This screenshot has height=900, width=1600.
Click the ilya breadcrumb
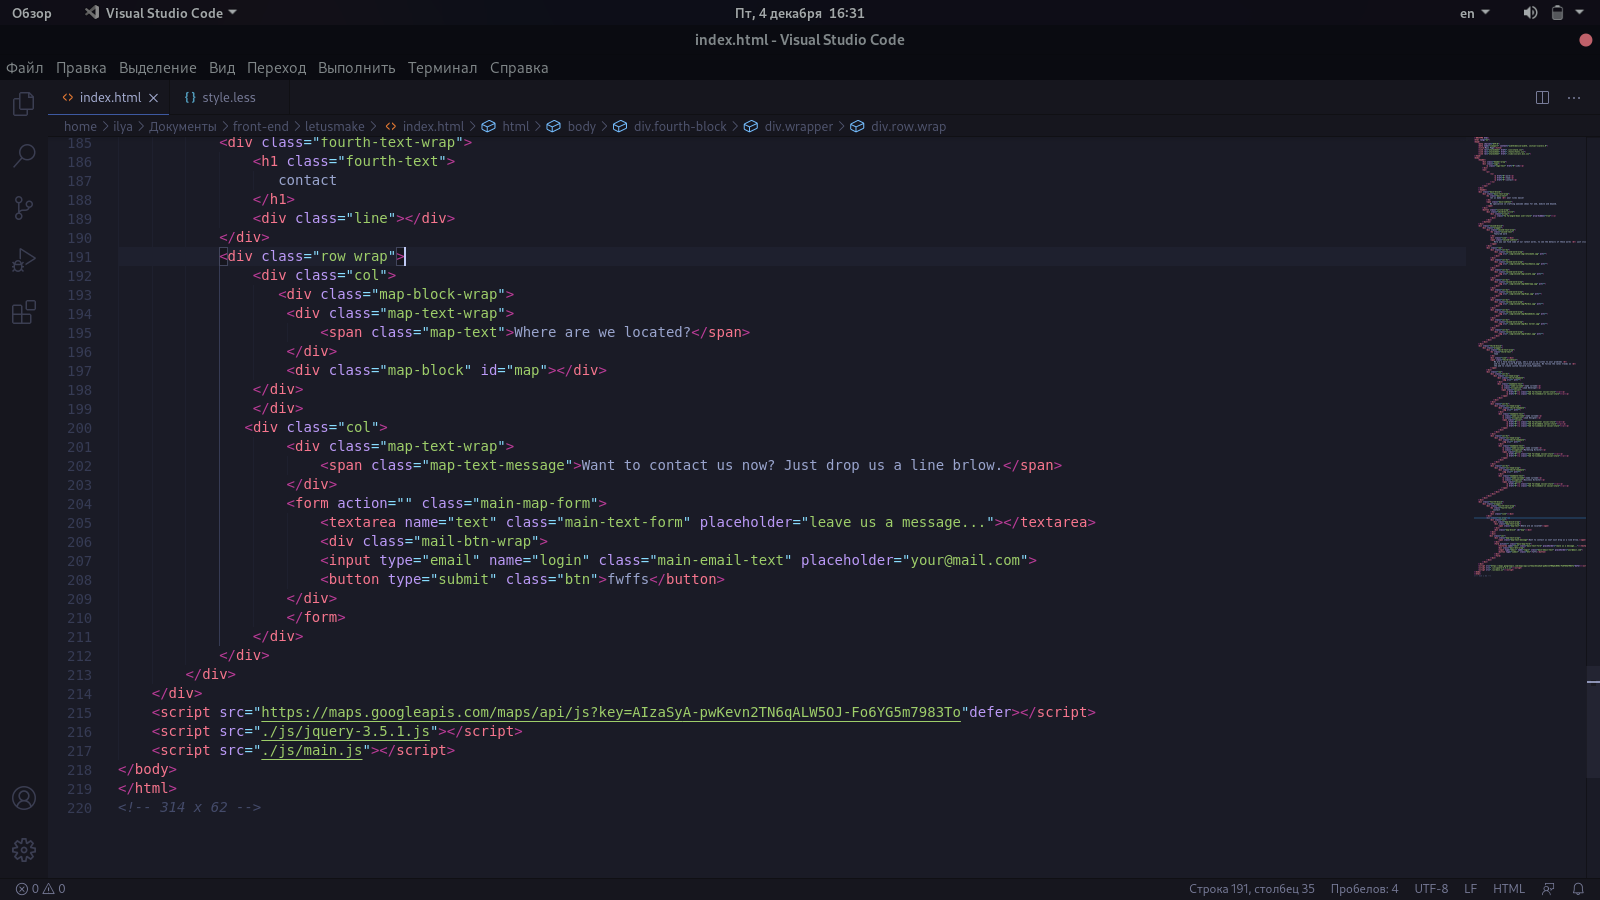coord(123,127)
